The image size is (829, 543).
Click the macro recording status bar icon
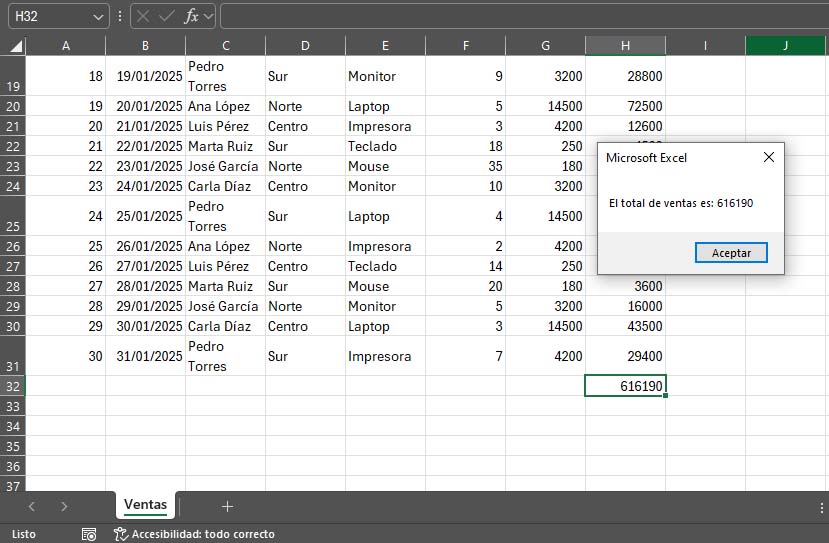point(89,534)
